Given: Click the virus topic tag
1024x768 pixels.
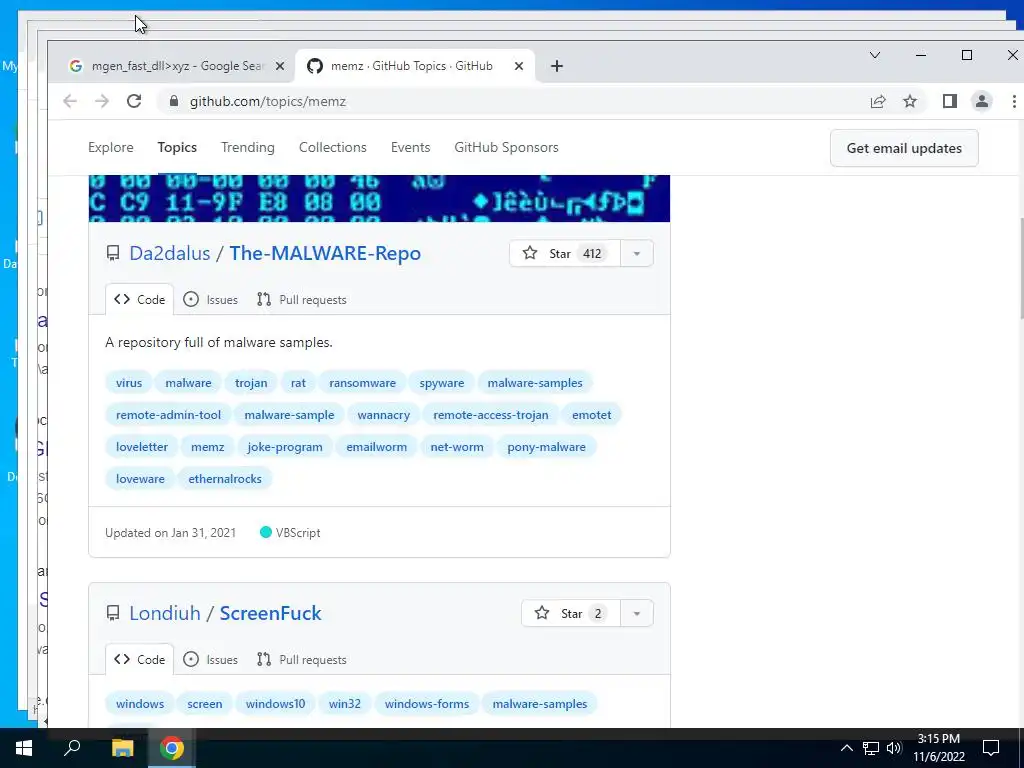Looking at the screenshot, I should coord(129,383).
